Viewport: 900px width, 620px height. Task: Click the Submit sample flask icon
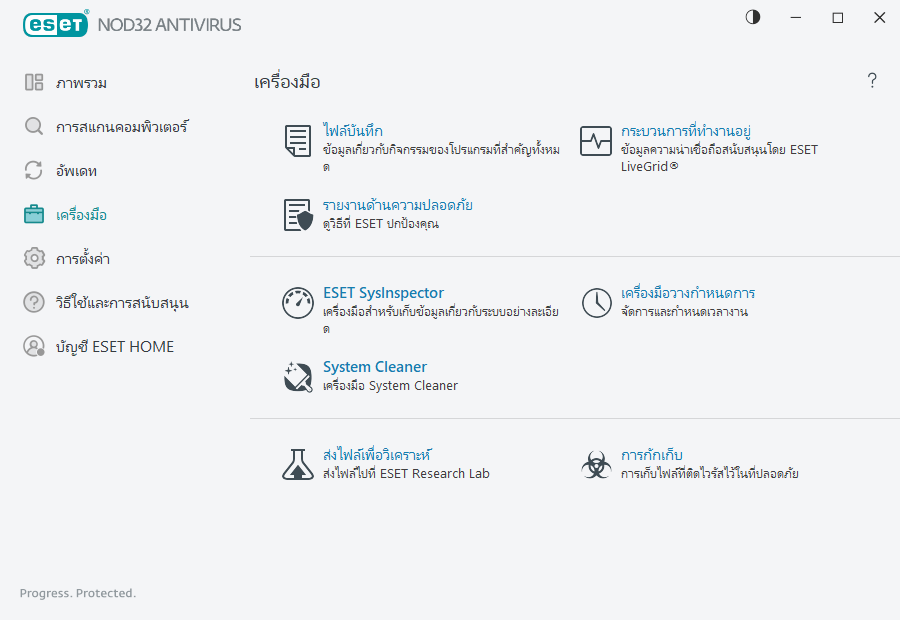tap(297, 463)
